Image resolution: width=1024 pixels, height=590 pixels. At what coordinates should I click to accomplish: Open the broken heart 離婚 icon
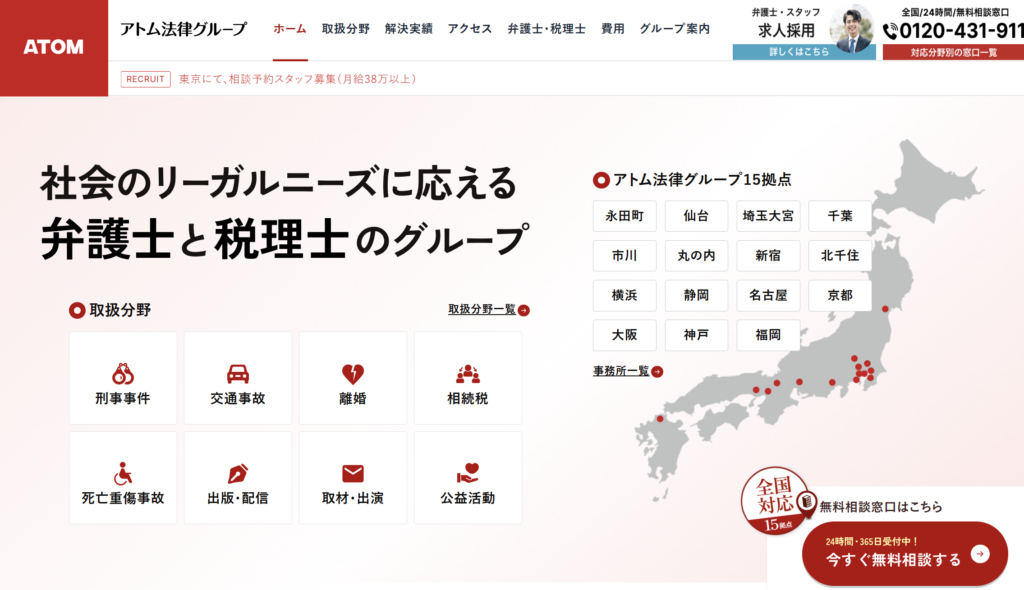tap(353, 374)
